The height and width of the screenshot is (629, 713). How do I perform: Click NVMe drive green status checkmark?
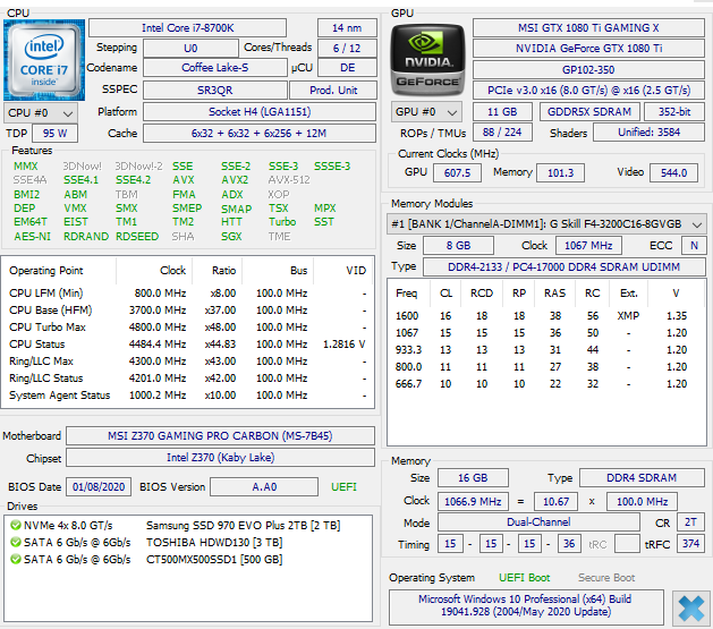[15, 525]
